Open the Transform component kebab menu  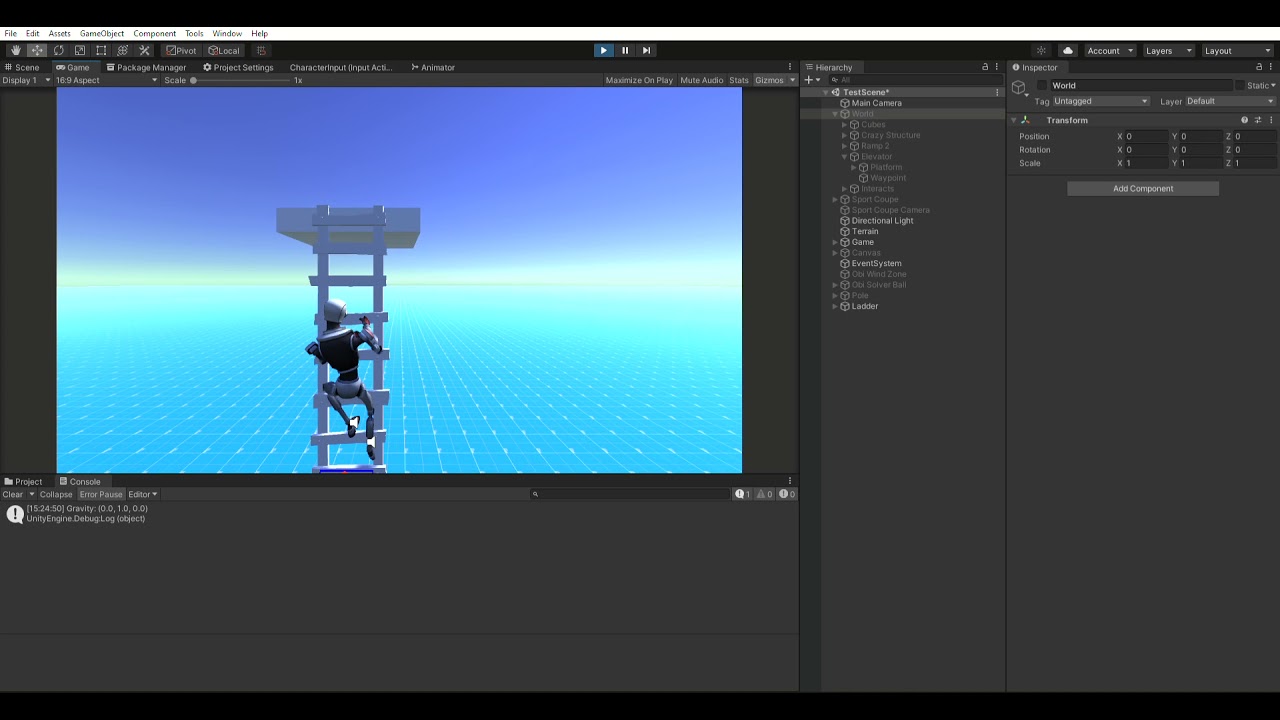pyautogui.click(x=1271, y=120)
